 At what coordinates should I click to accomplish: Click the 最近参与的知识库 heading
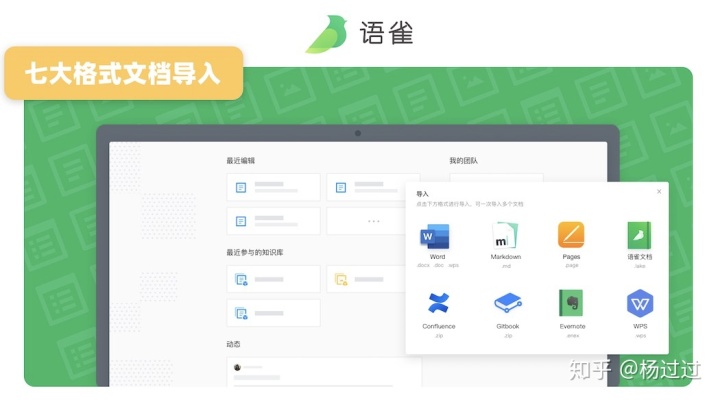tap(254, 253)
